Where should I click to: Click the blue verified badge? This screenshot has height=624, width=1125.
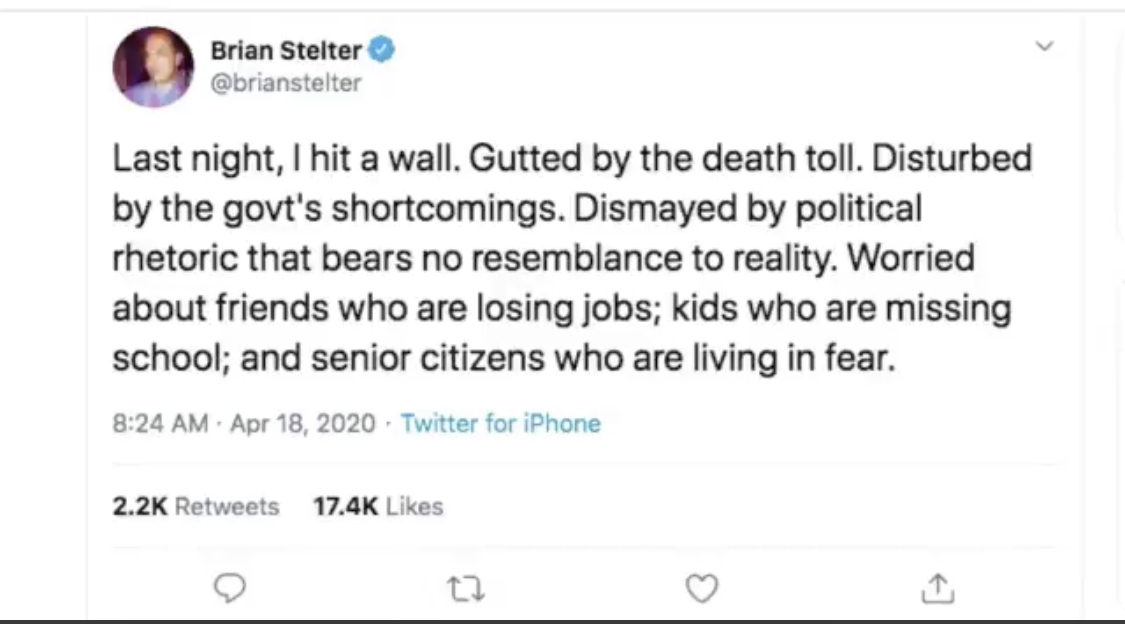[x=382, y=49]
